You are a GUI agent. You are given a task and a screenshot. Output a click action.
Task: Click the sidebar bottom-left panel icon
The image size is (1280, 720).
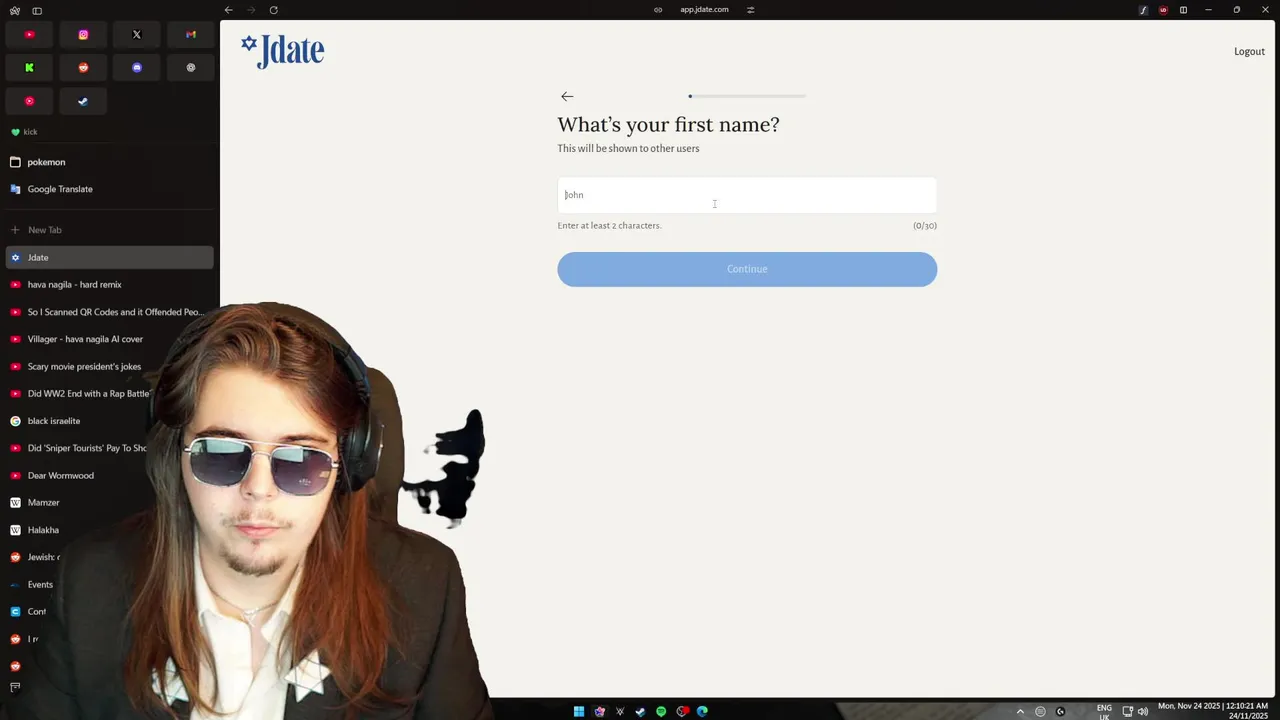[x=15, y=687]
